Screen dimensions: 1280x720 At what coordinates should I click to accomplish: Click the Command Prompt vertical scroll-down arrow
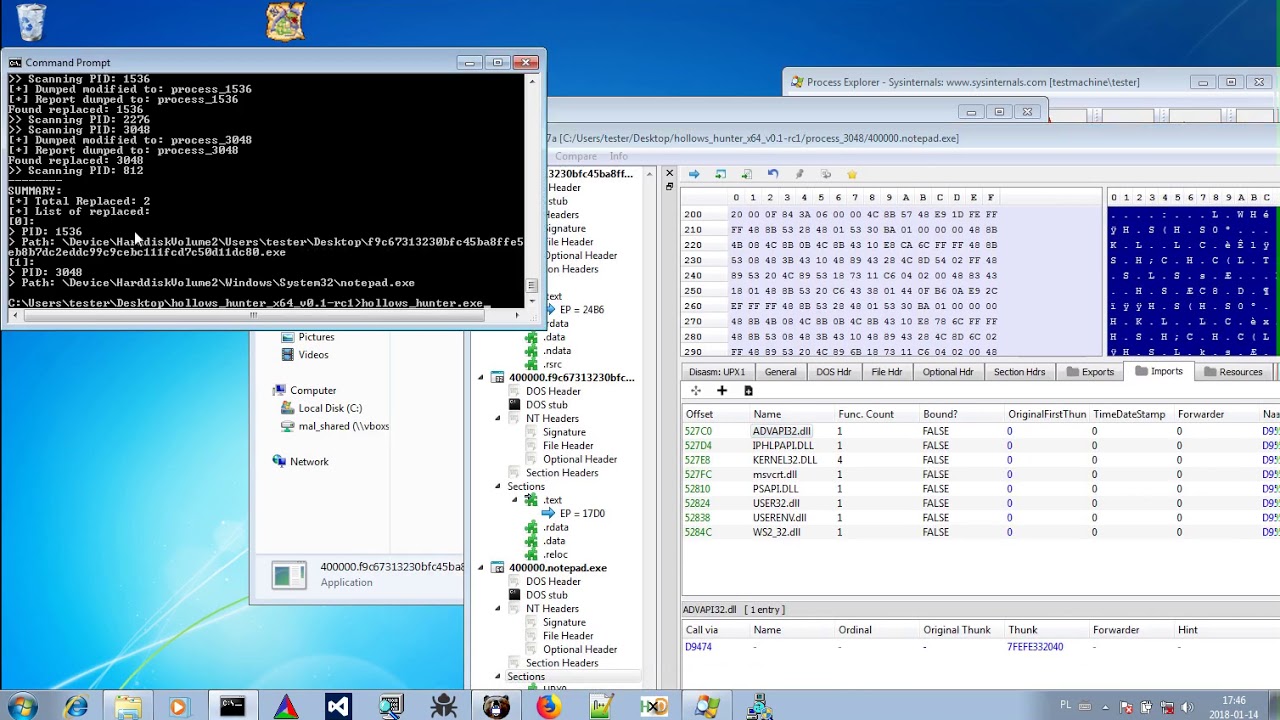tap(532, 299)
